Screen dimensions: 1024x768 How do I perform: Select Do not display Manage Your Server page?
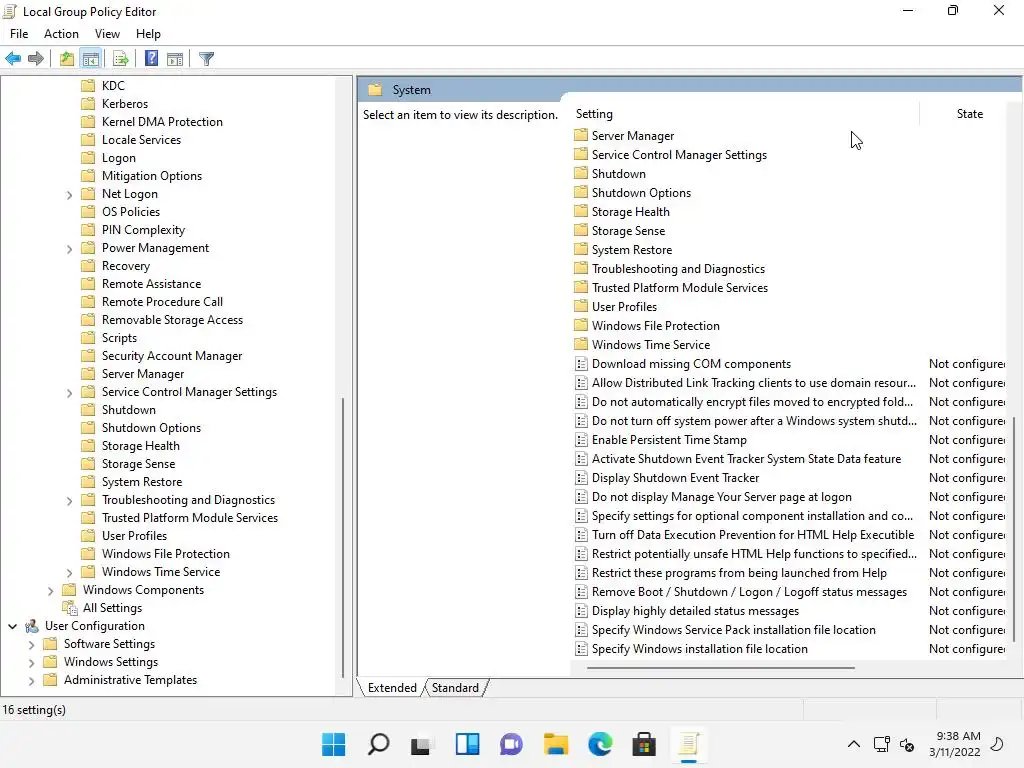click(x=721, y=497)
